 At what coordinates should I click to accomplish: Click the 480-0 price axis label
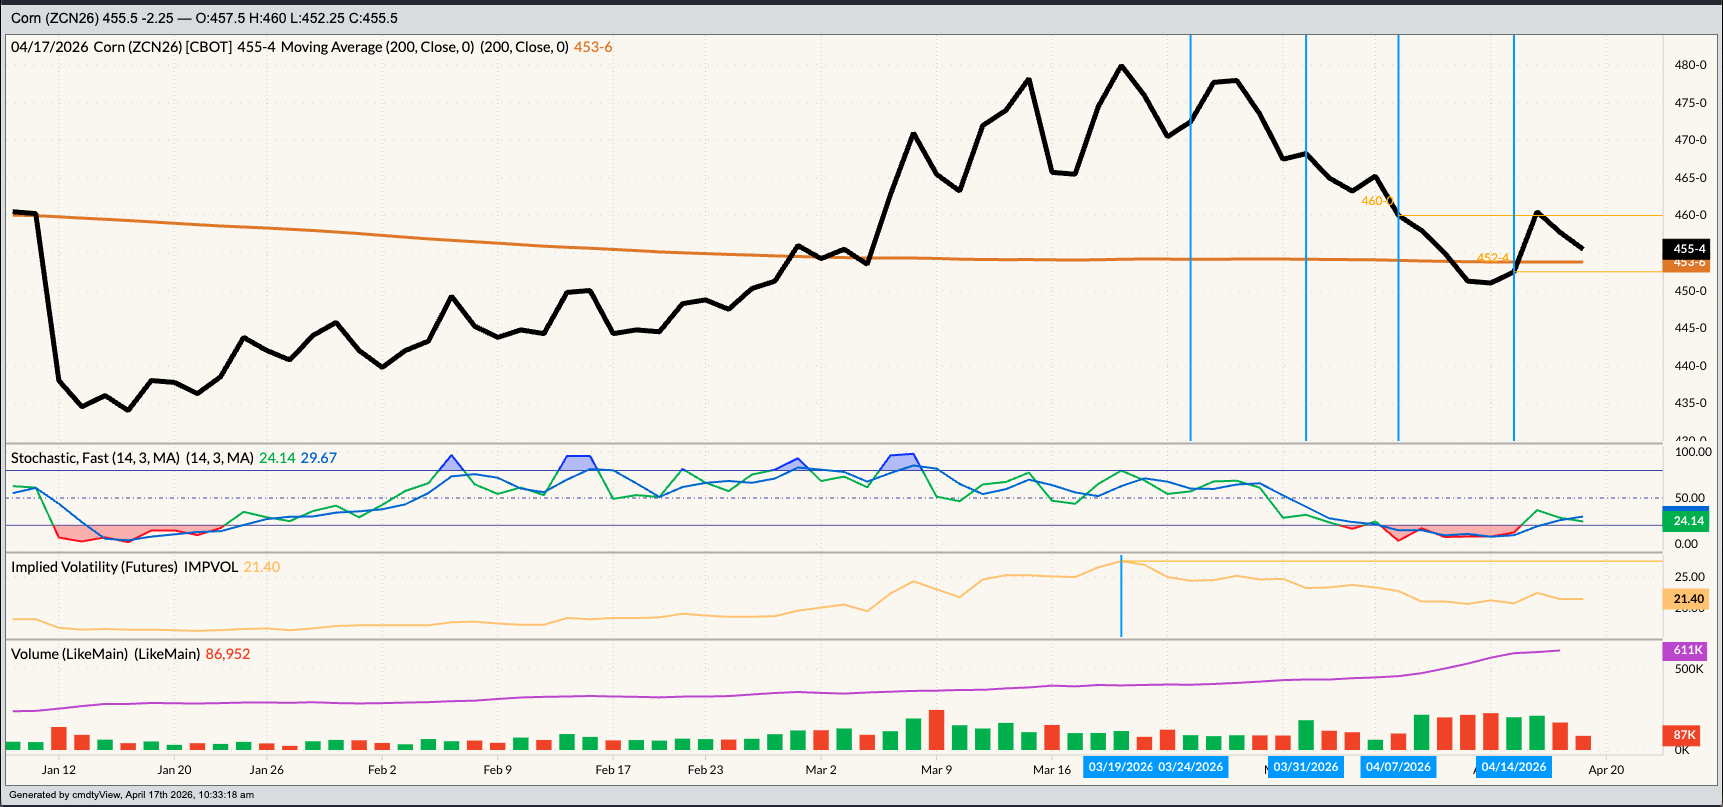coord(1690,65)
